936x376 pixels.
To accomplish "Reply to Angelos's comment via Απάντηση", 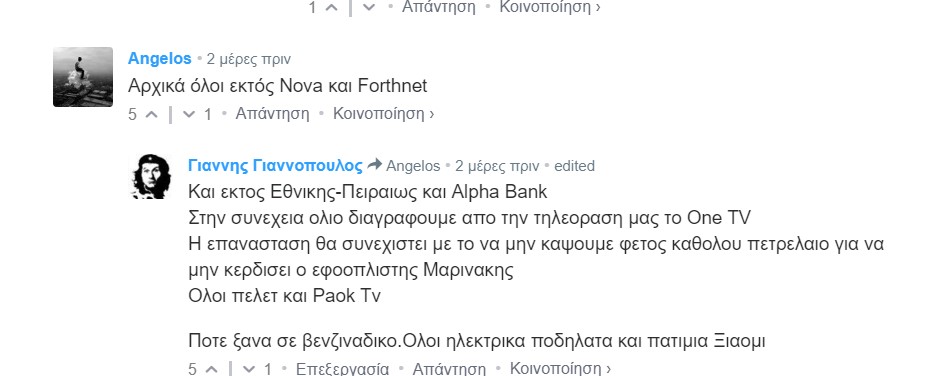I will pos(272,113).
